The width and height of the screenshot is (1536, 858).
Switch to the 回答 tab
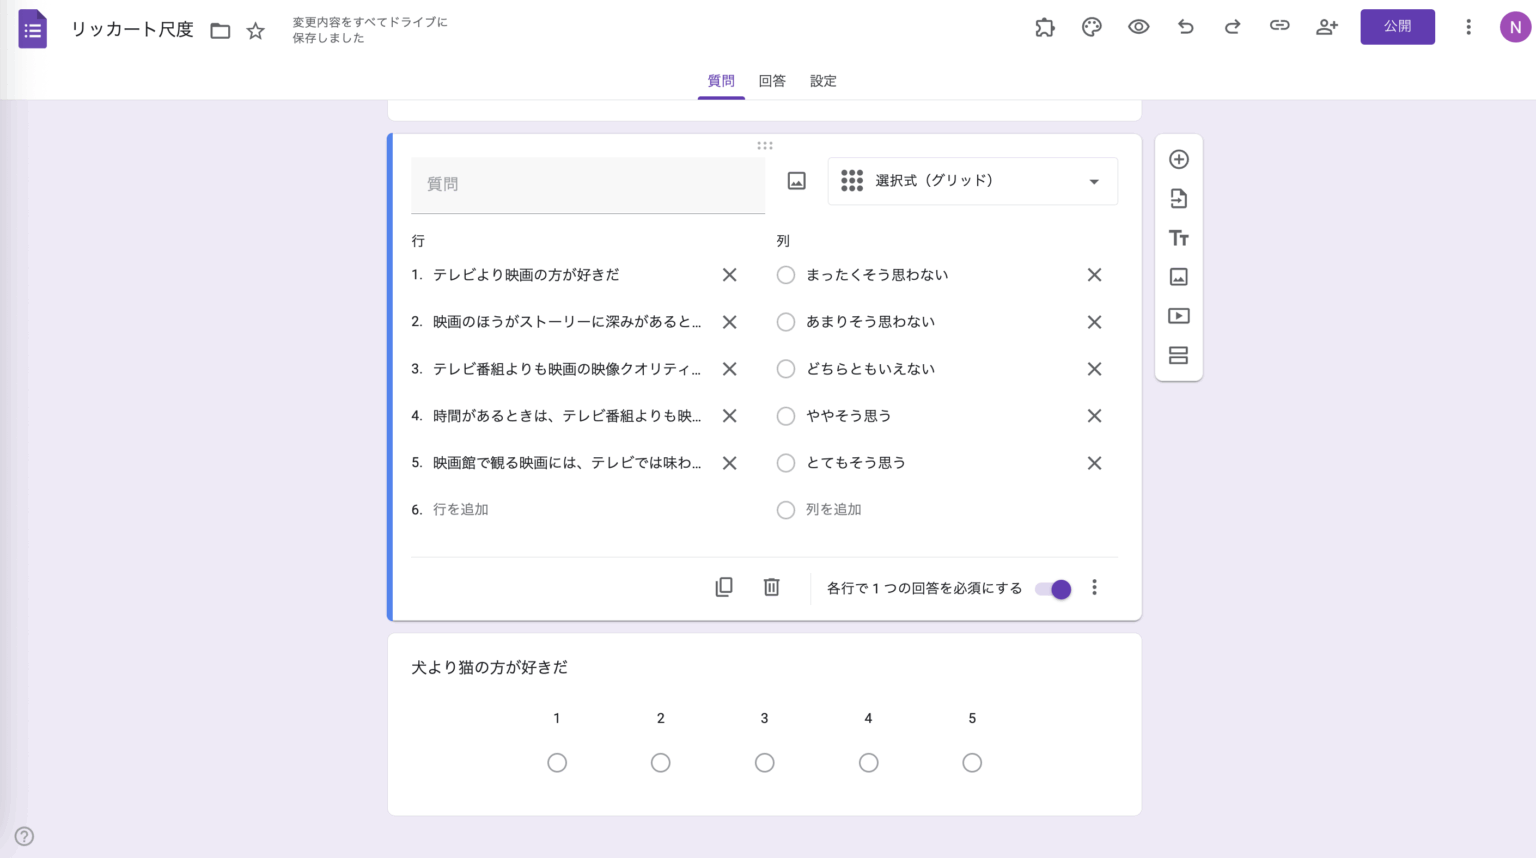pyautogui.click(x=771, y=81)
